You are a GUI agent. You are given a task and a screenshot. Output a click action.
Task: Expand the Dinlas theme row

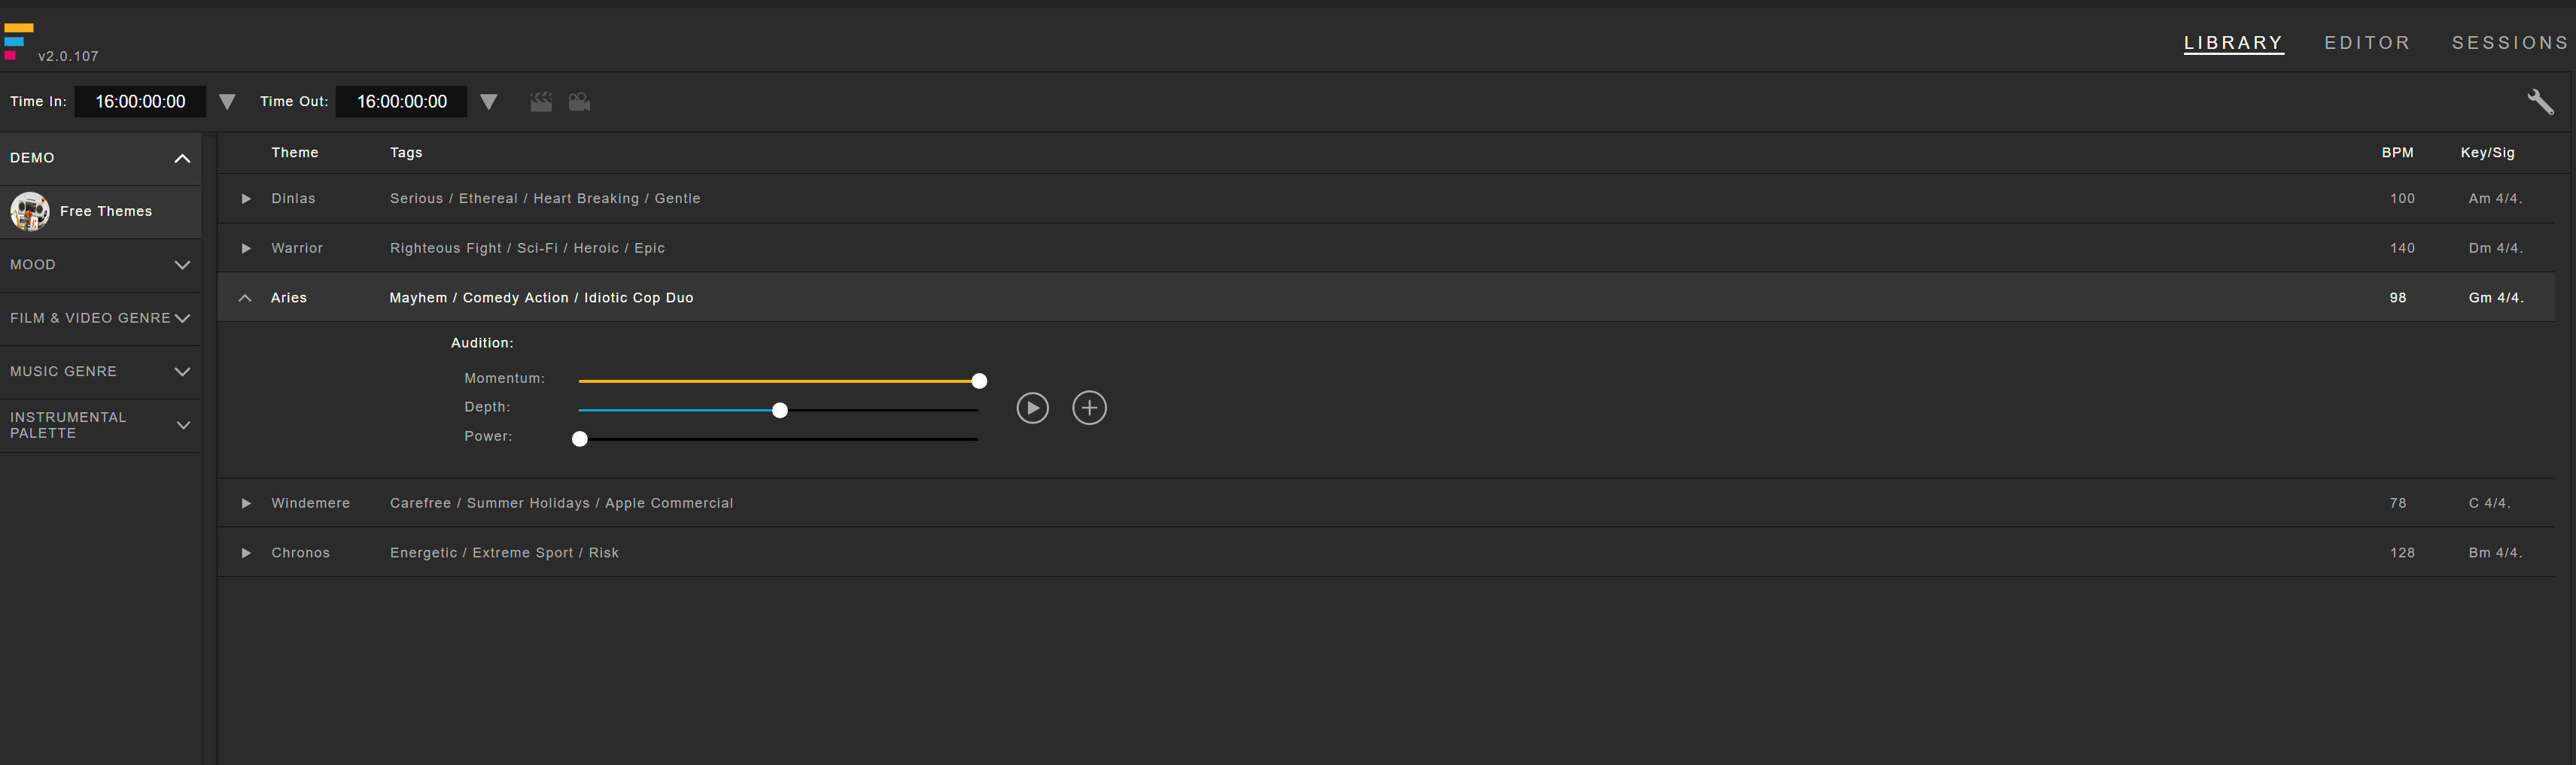tap(246, 199)
